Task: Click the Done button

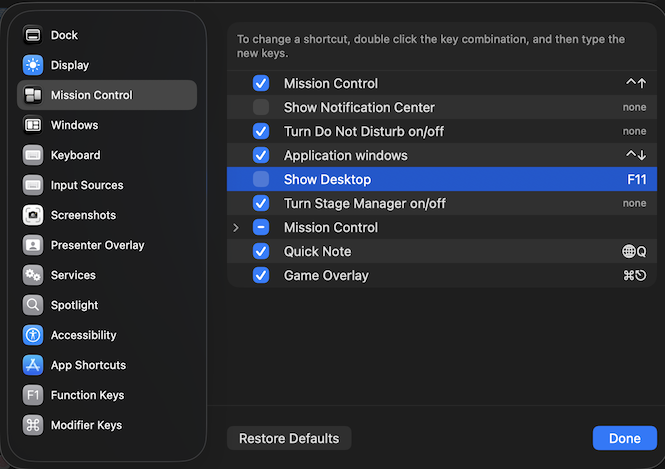Action: pos(624,438)
